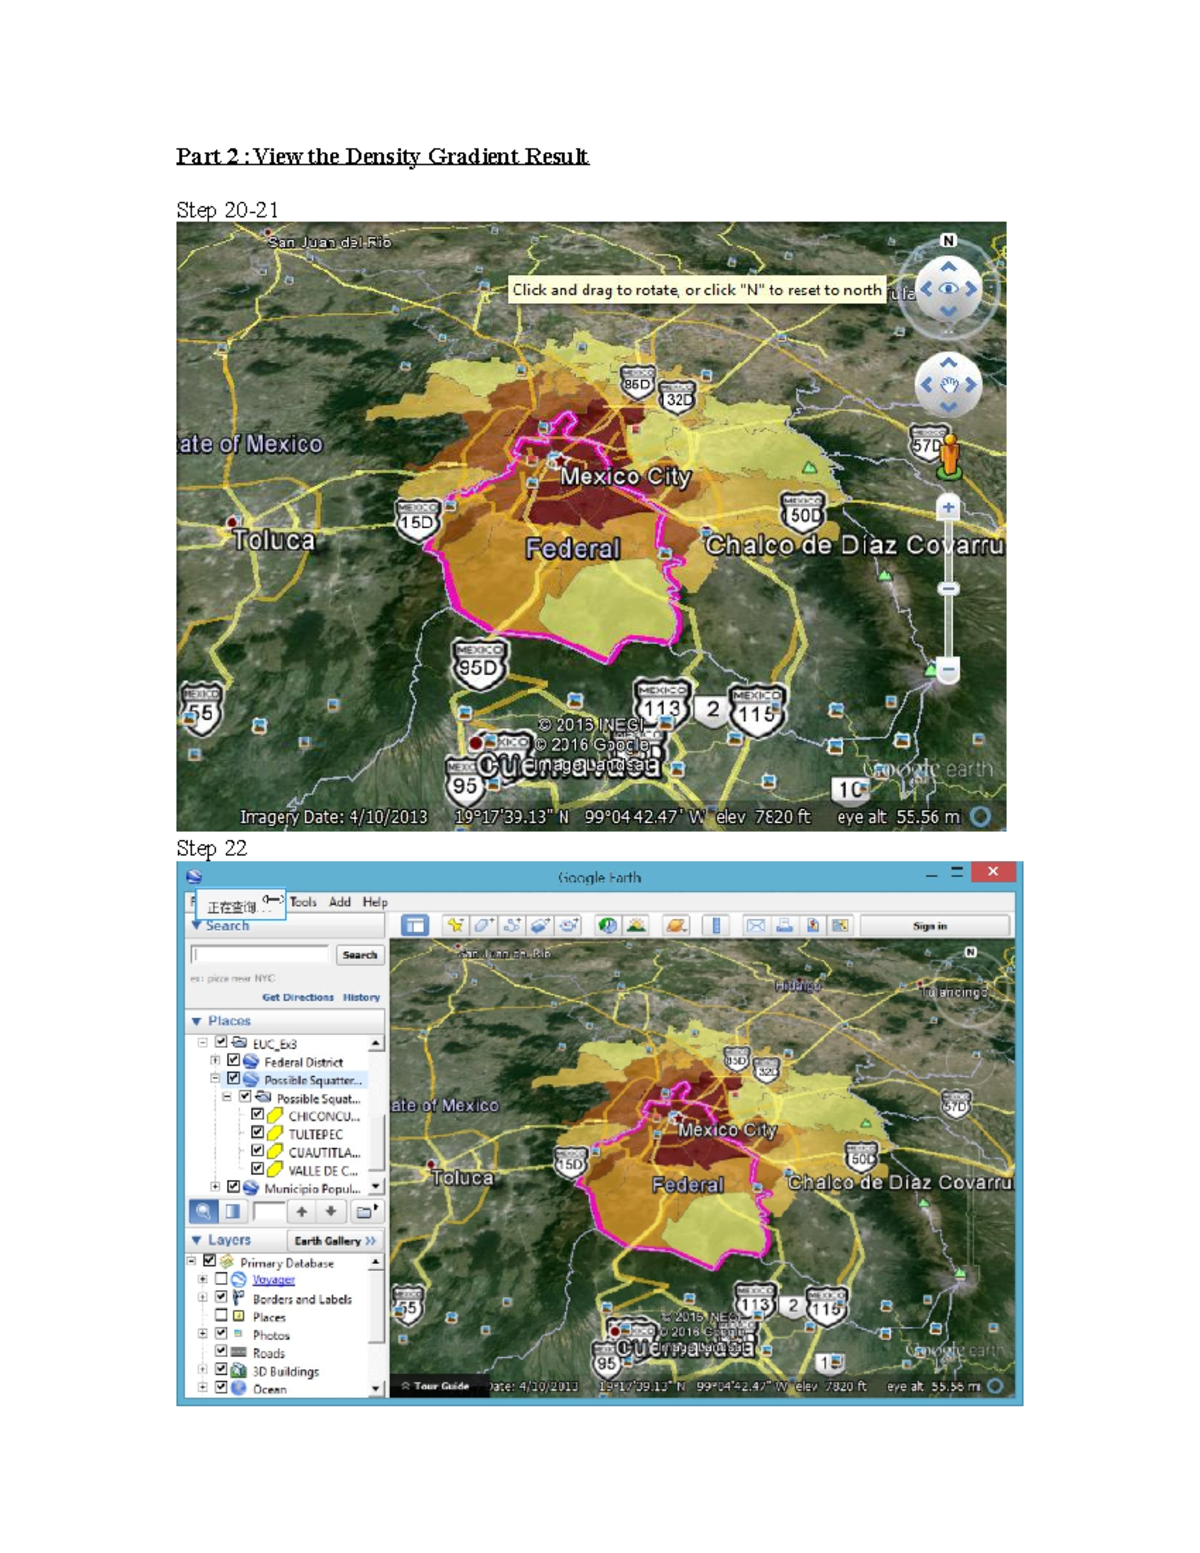Click the zoom slider handle in upper map
This screenshot has width=1200, height=1553.
(948, 589)
